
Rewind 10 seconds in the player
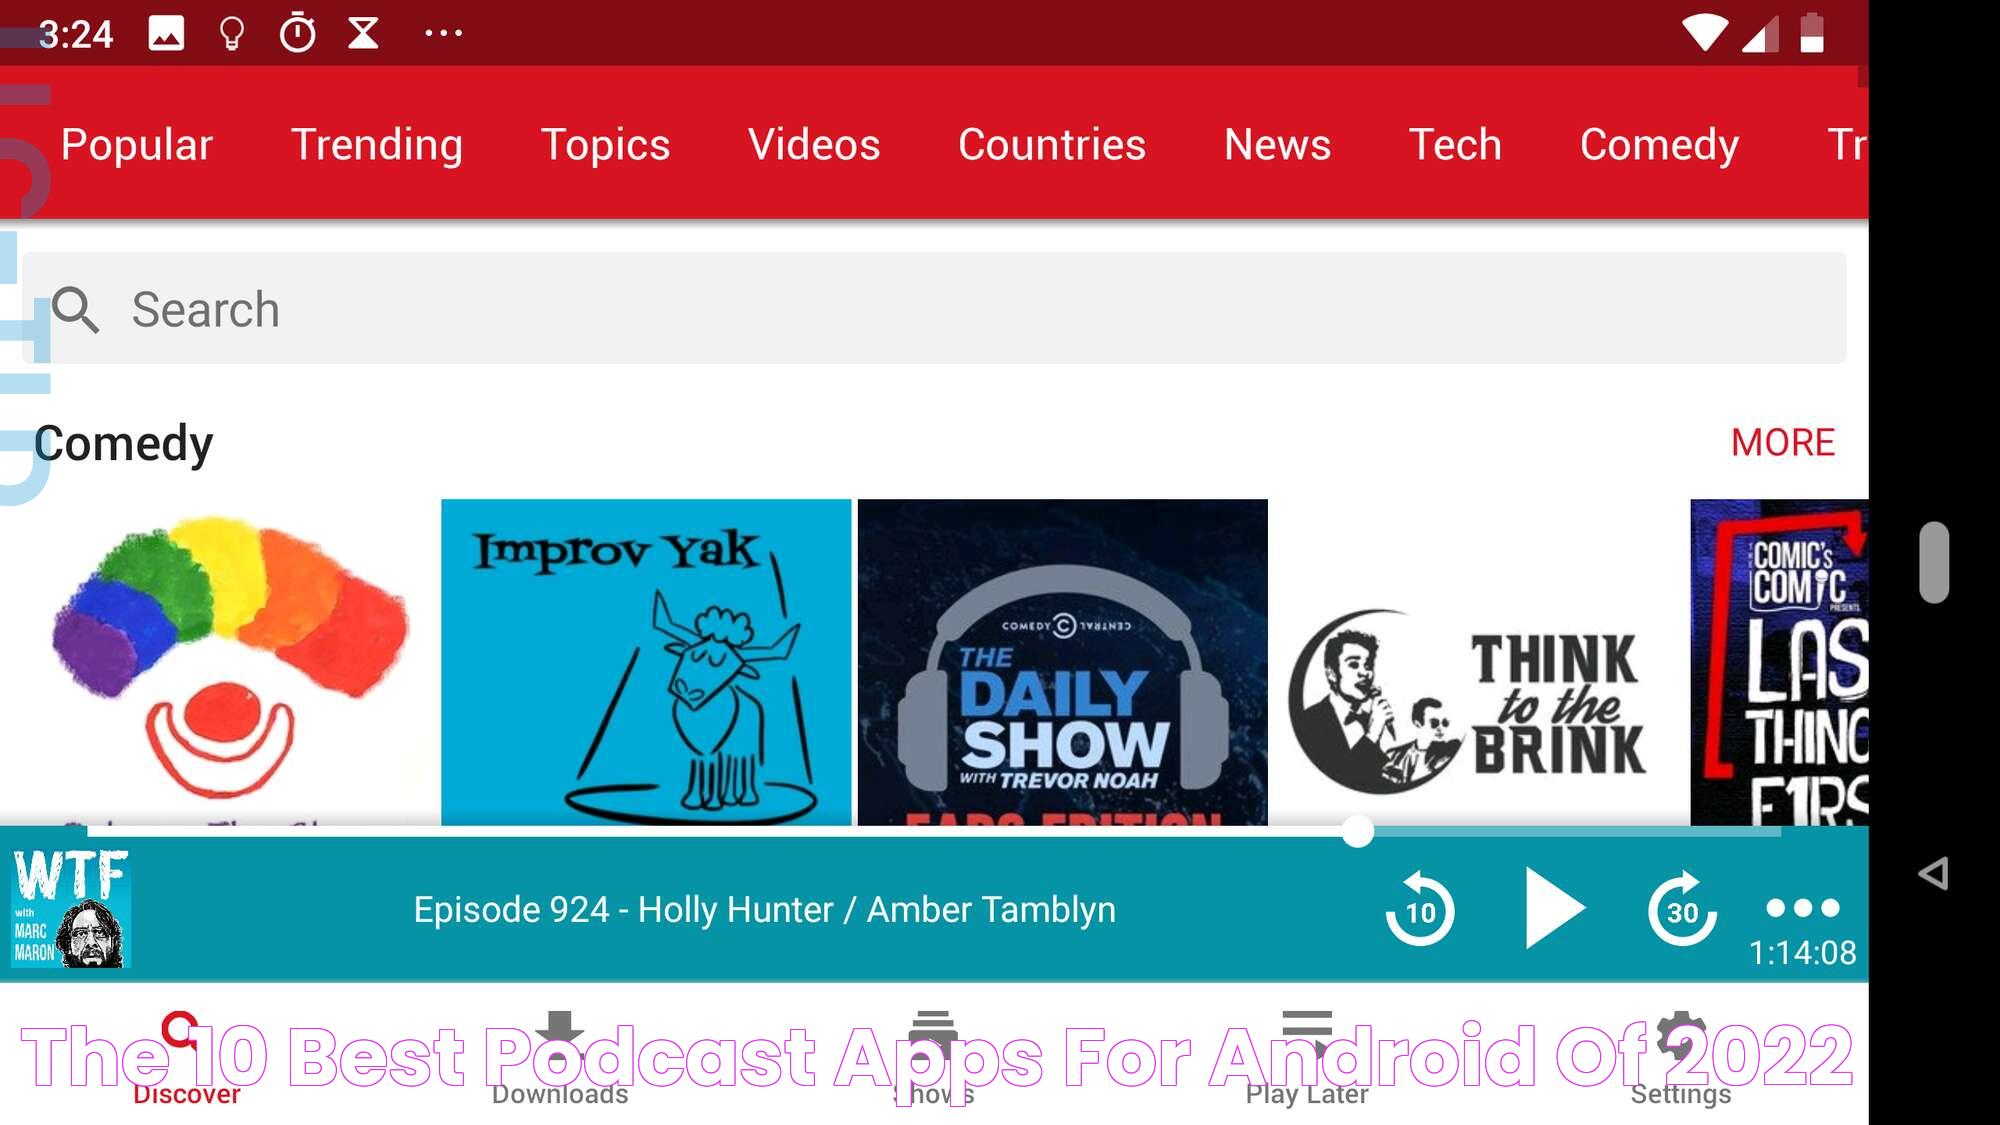[1420, 909]
